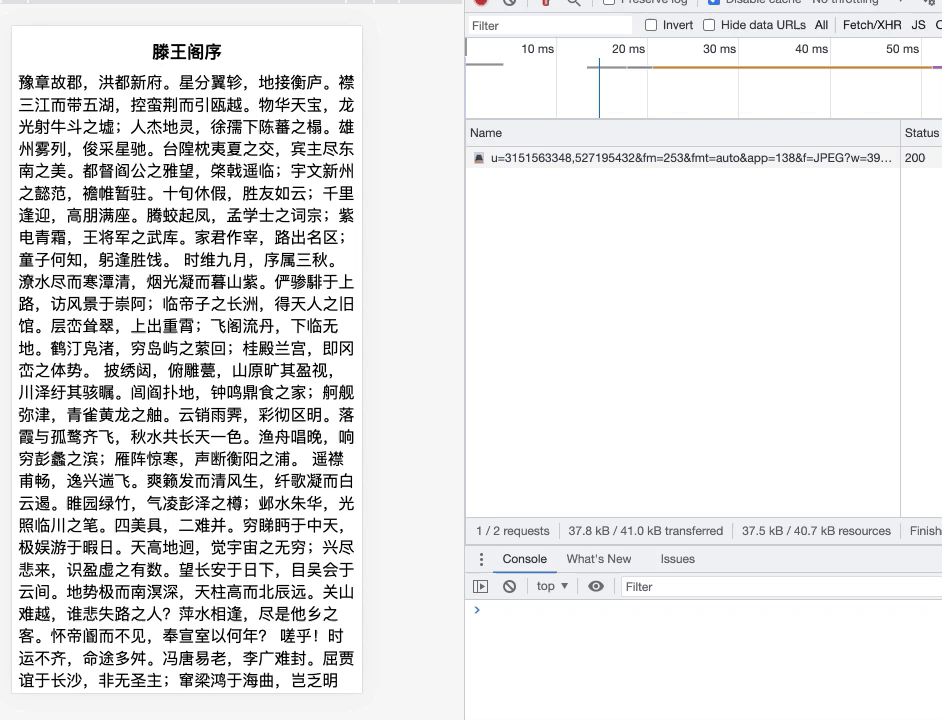
Task: Open the What's New tab
Action: (599, 559)
